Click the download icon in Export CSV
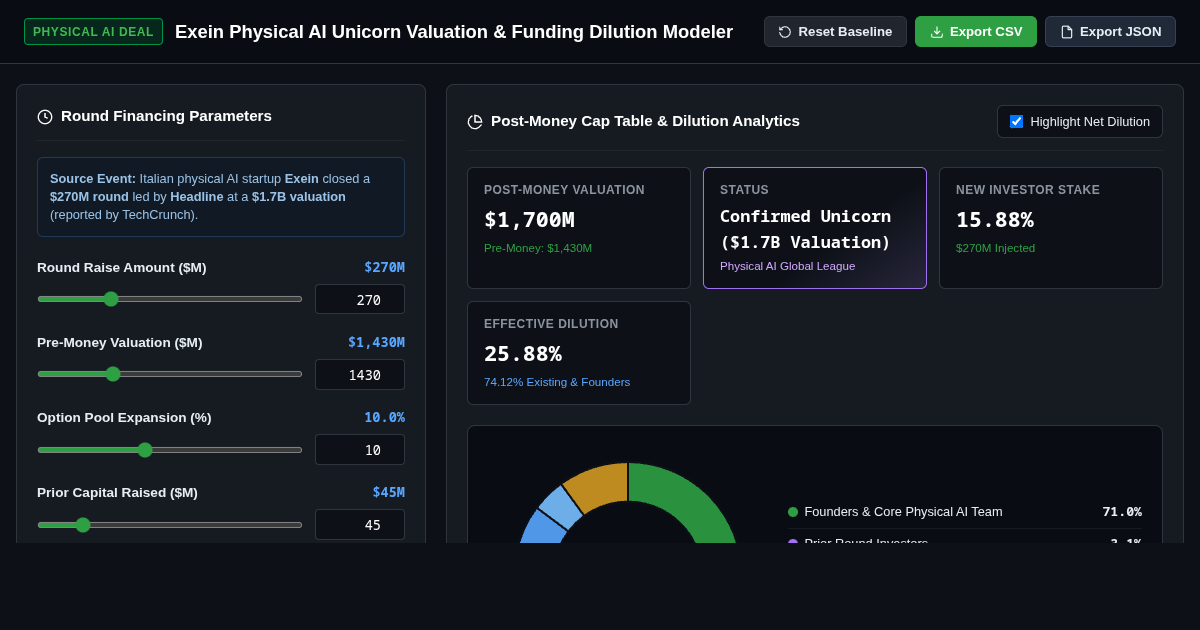Screen dimensions: 1200x630 [x=937, y=32]
